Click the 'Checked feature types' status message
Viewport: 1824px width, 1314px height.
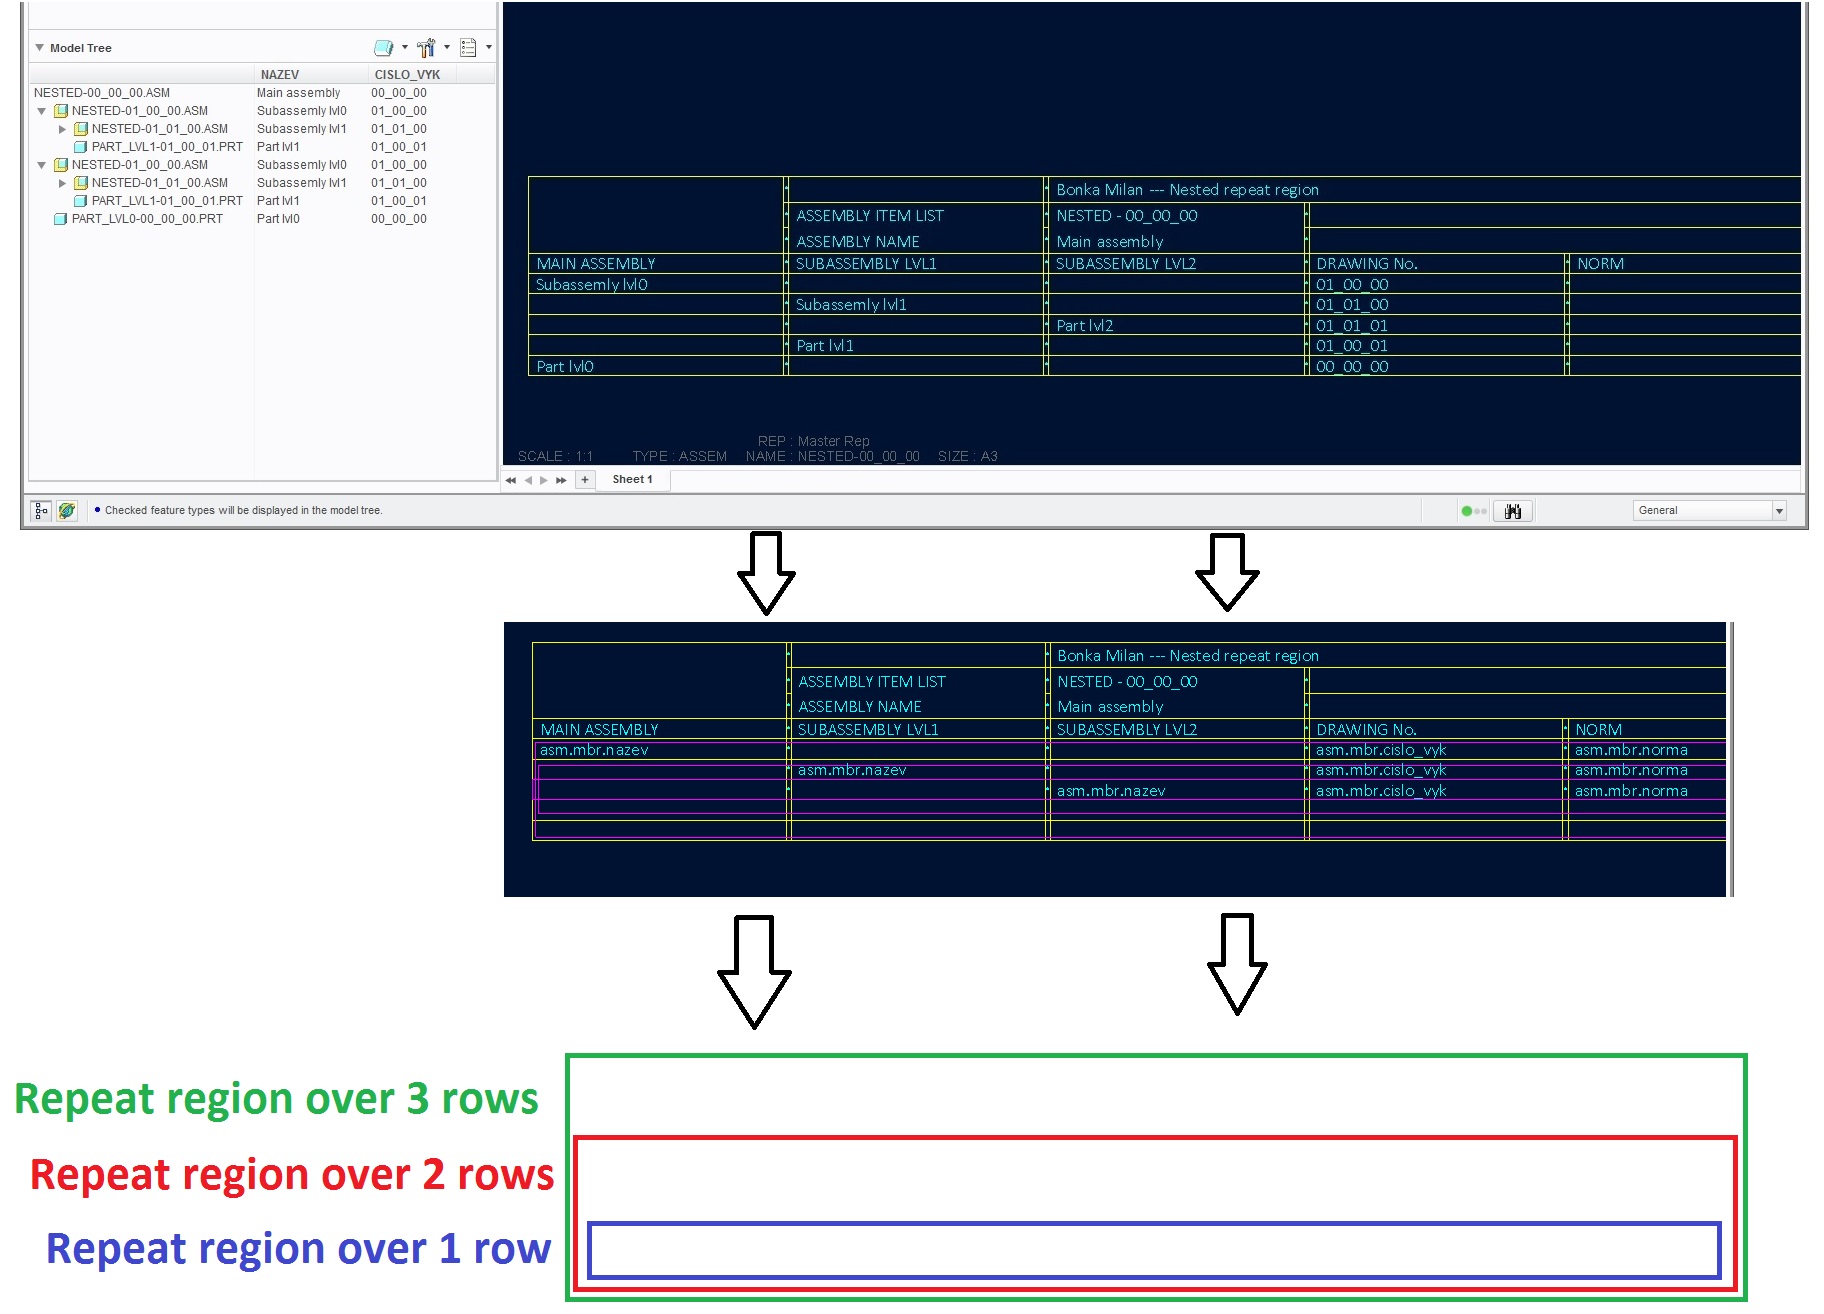[243, 510]
